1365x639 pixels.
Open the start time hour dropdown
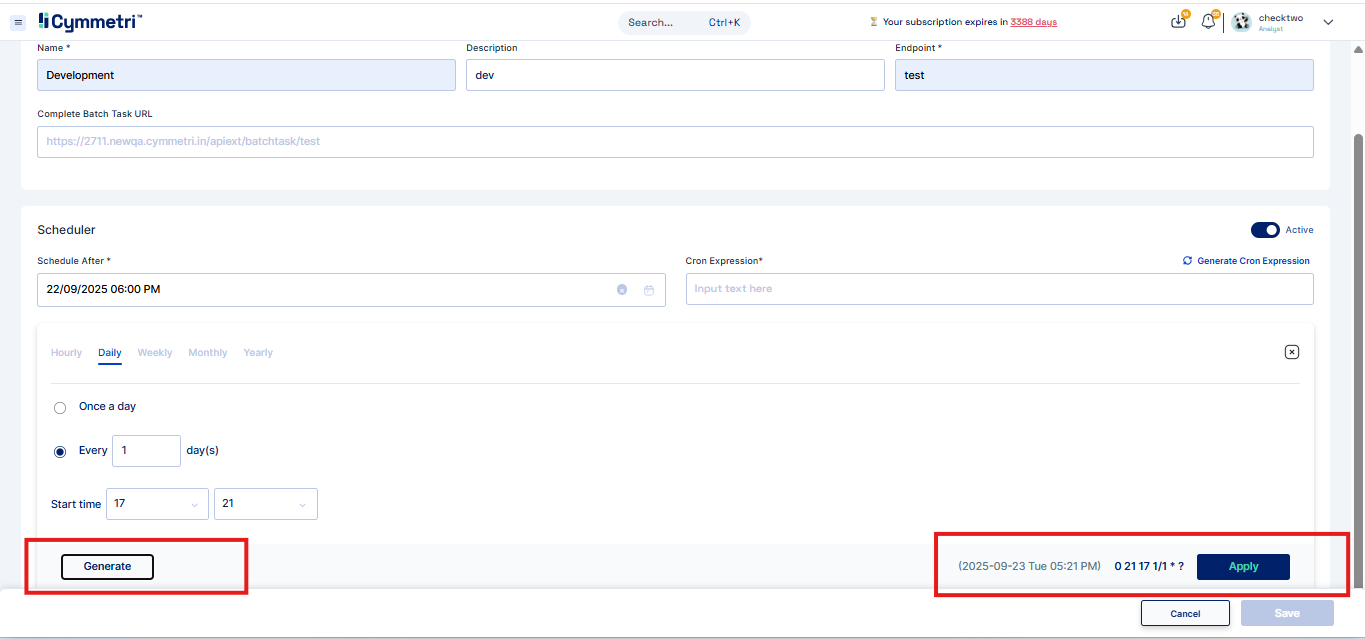[x=156, y=504]
